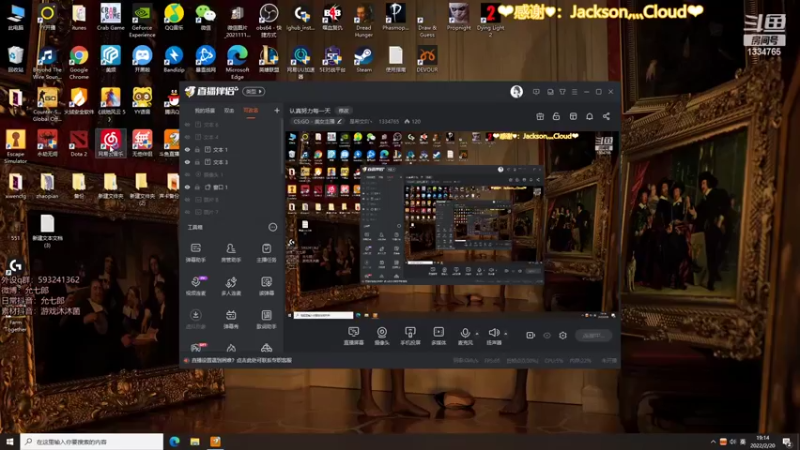Open File Explorer from the taskbar
Screen dimensions: 800x450
[x=195, y=441]
